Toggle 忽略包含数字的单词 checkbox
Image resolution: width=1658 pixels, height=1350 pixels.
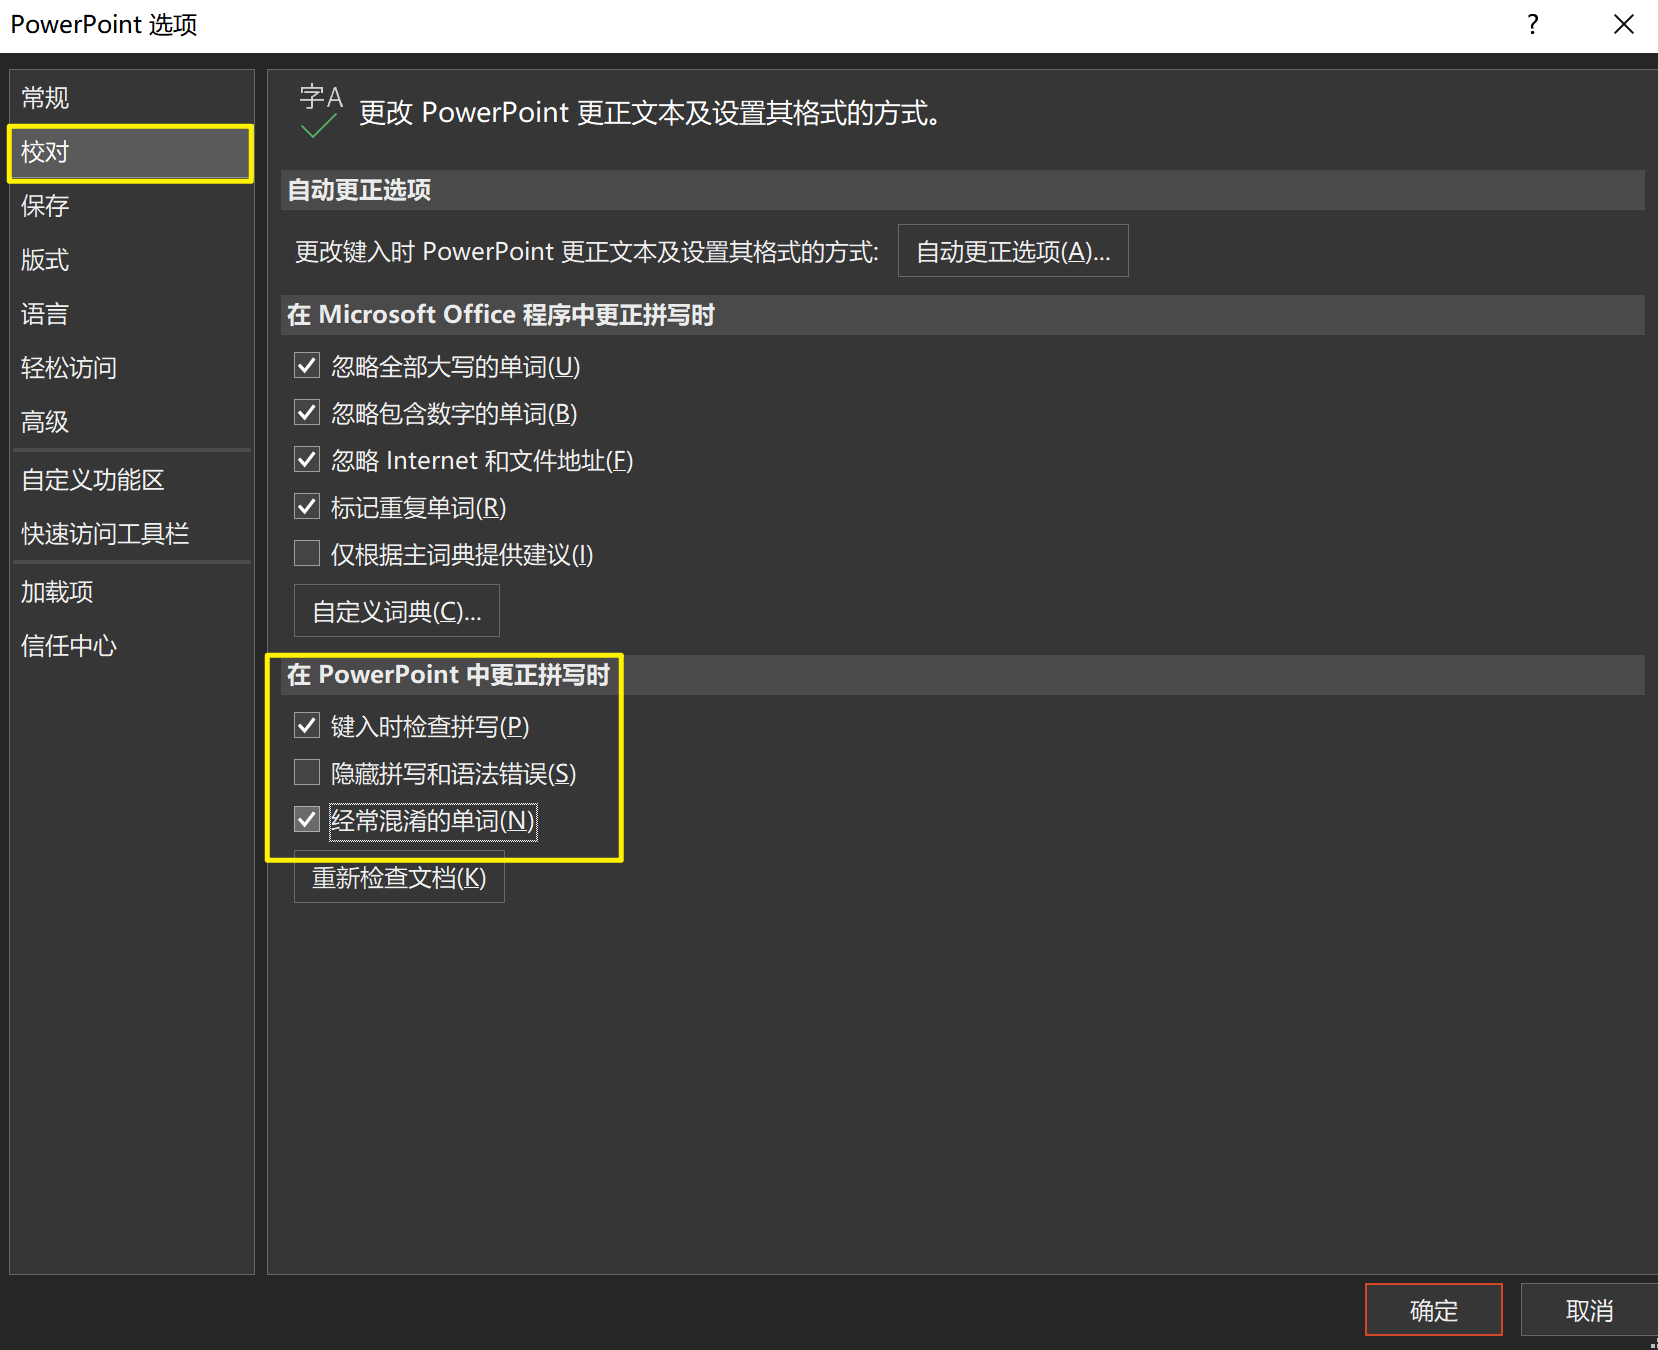[307, 413]
